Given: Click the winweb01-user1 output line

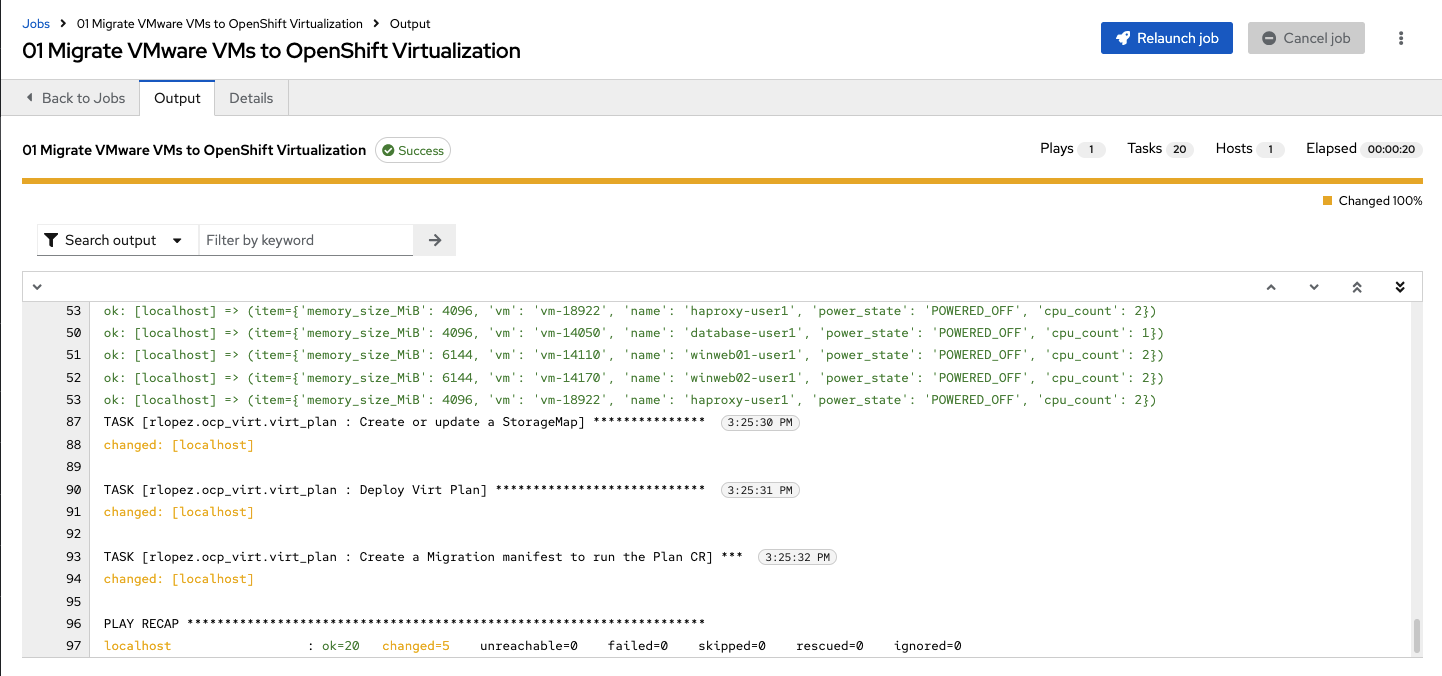Looking at the screenshot, I should 634,355.
